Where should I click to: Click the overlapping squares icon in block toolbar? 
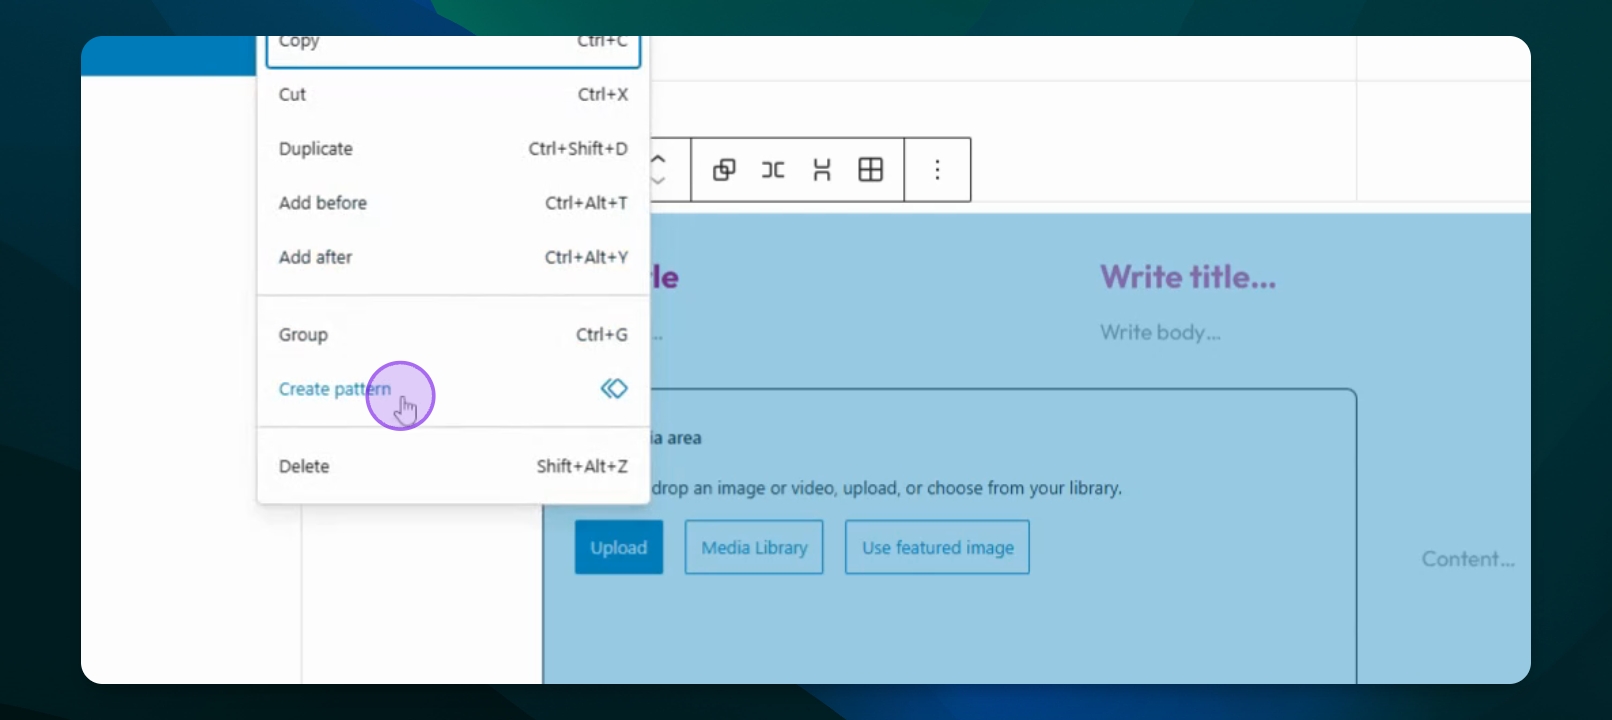(724, 170)
